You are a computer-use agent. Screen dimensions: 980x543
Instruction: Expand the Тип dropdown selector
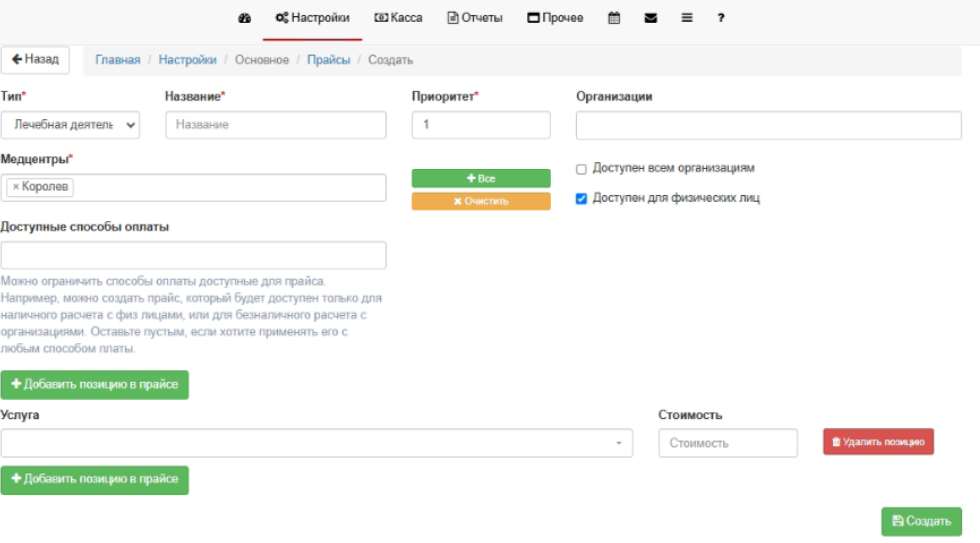point(70,125)
